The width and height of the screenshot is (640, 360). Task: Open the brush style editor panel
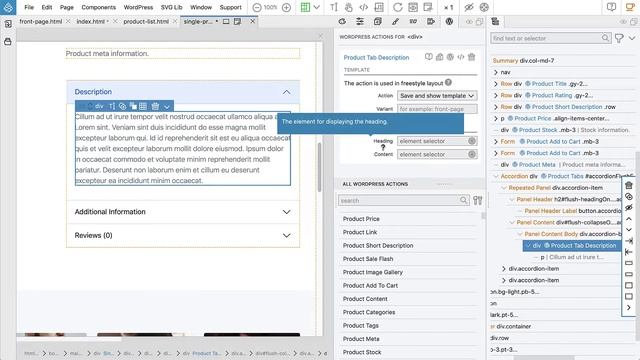pos(396,21)
